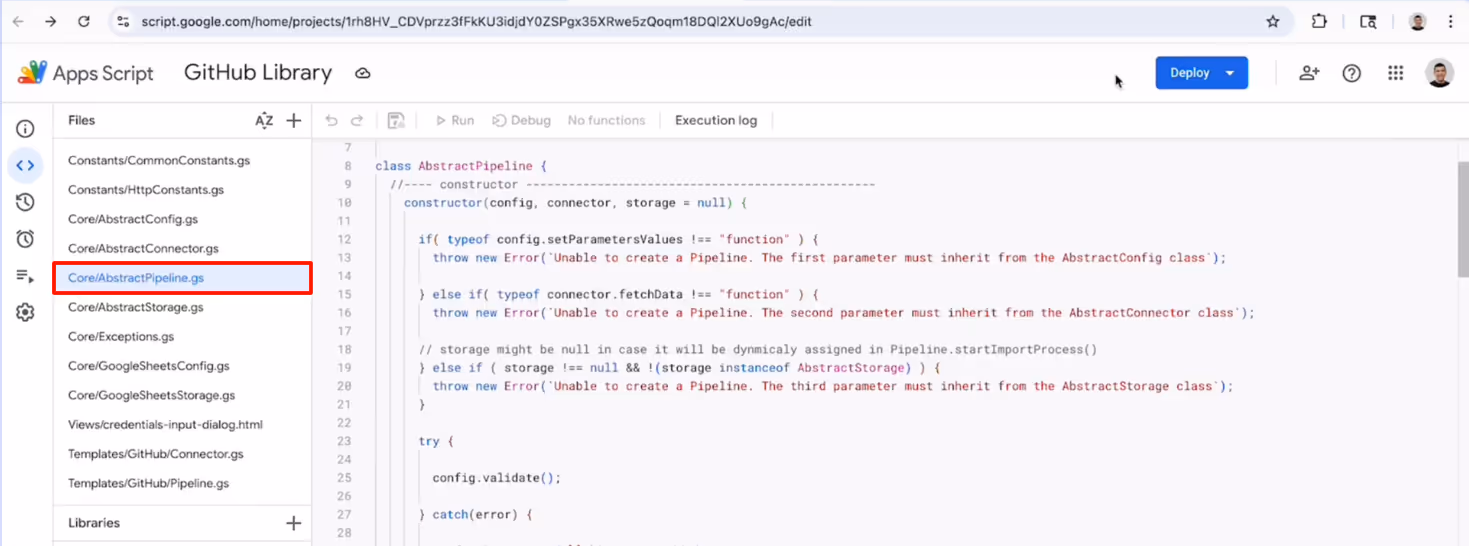
Task: Bookmark this page with the star
Action: coord(1273,21)
